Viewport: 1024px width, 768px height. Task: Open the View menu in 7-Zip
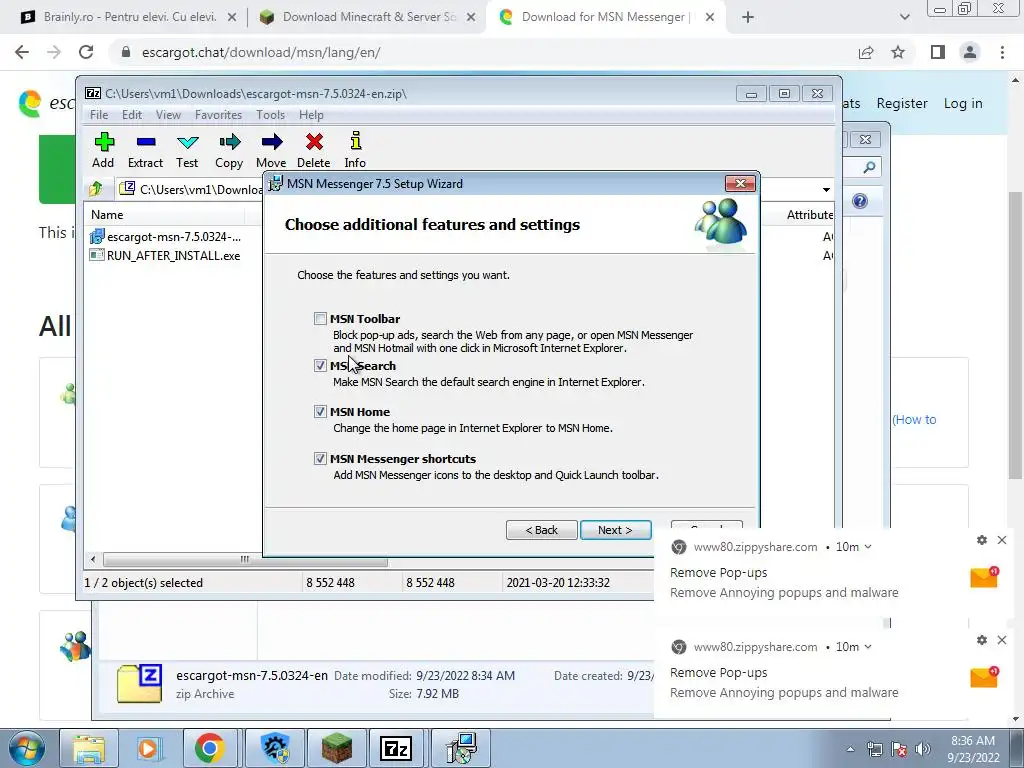pyautogui.click(x=168, y=115)
